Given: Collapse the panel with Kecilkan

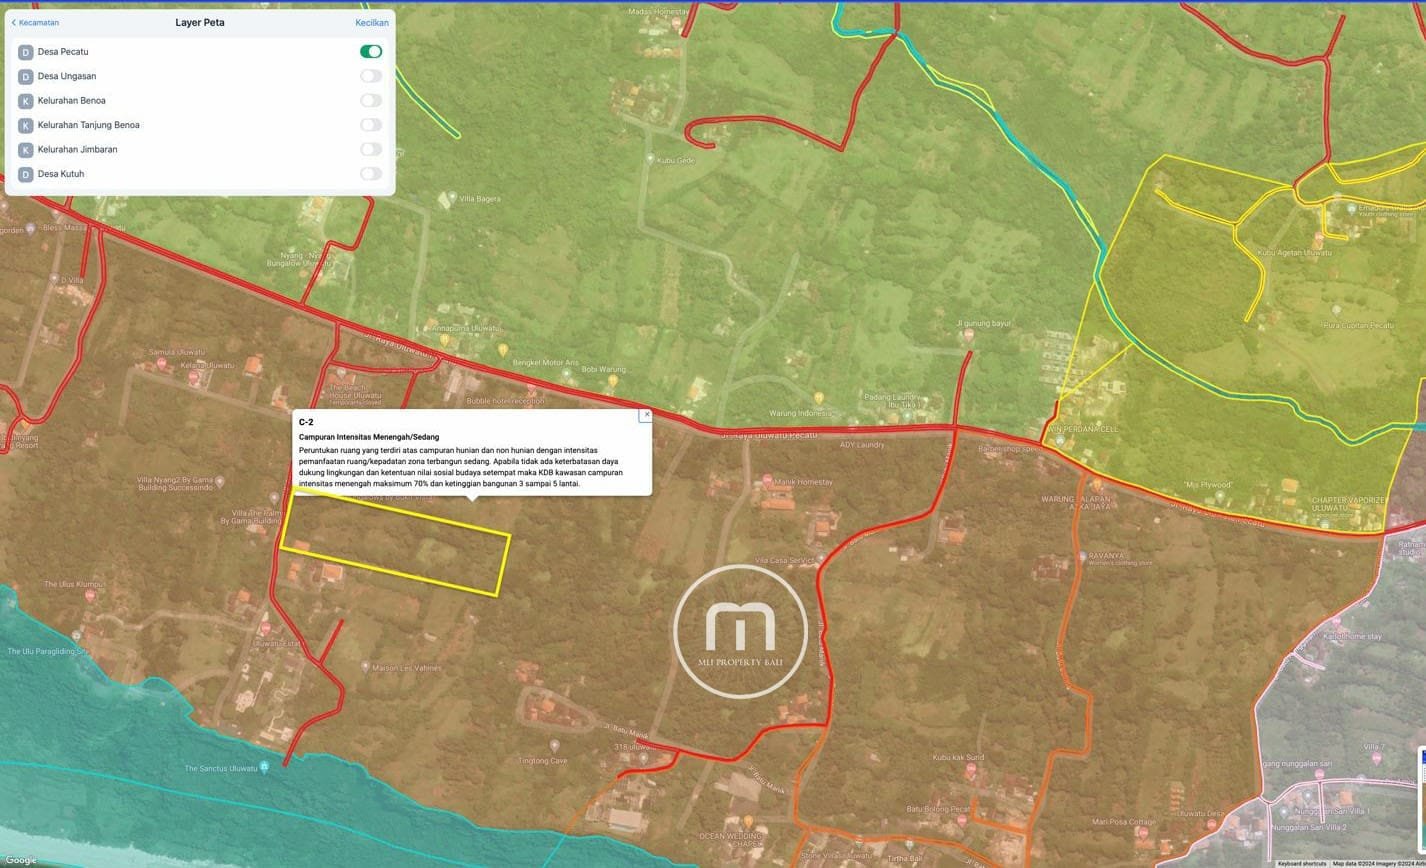Looking at the screenshot, I should [371, 23].
